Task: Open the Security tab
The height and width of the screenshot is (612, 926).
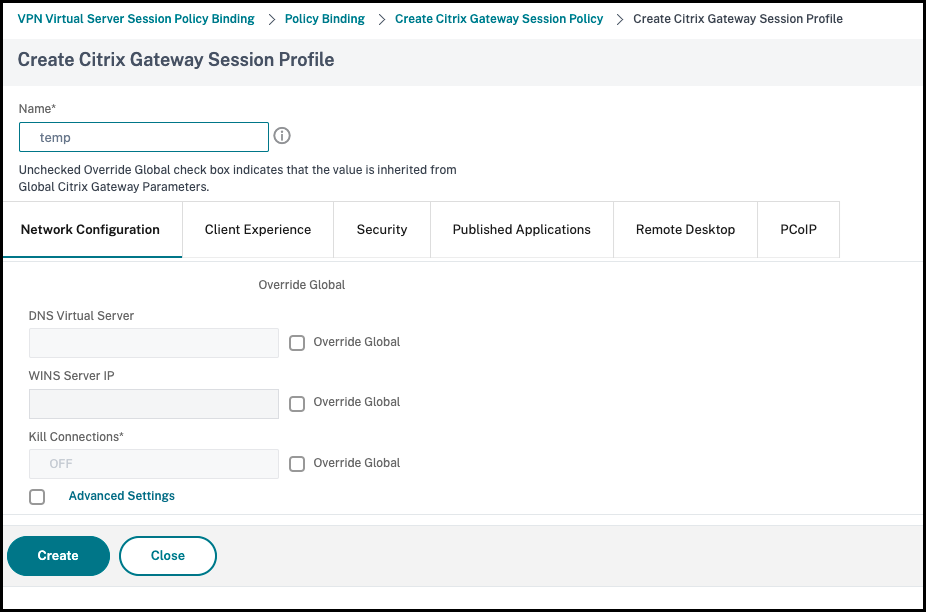Action: coord(382,230)
